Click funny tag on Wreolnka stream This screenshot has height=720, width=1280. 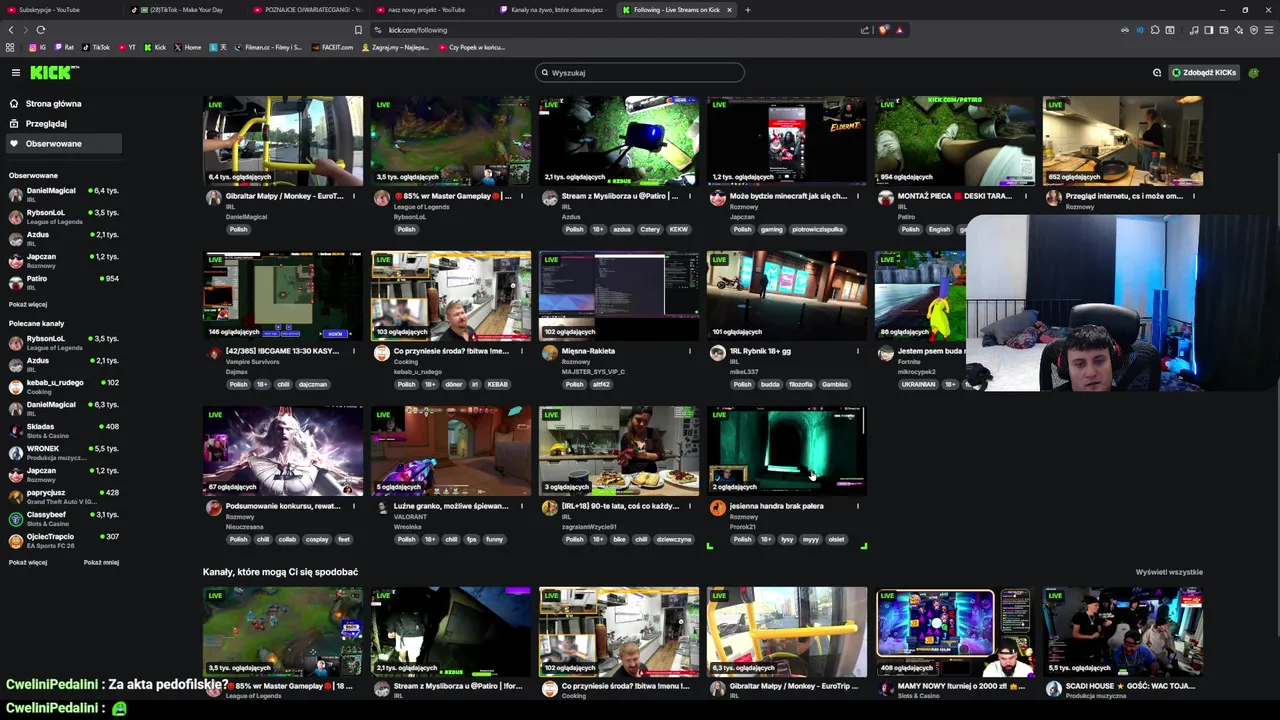[494, 539]
